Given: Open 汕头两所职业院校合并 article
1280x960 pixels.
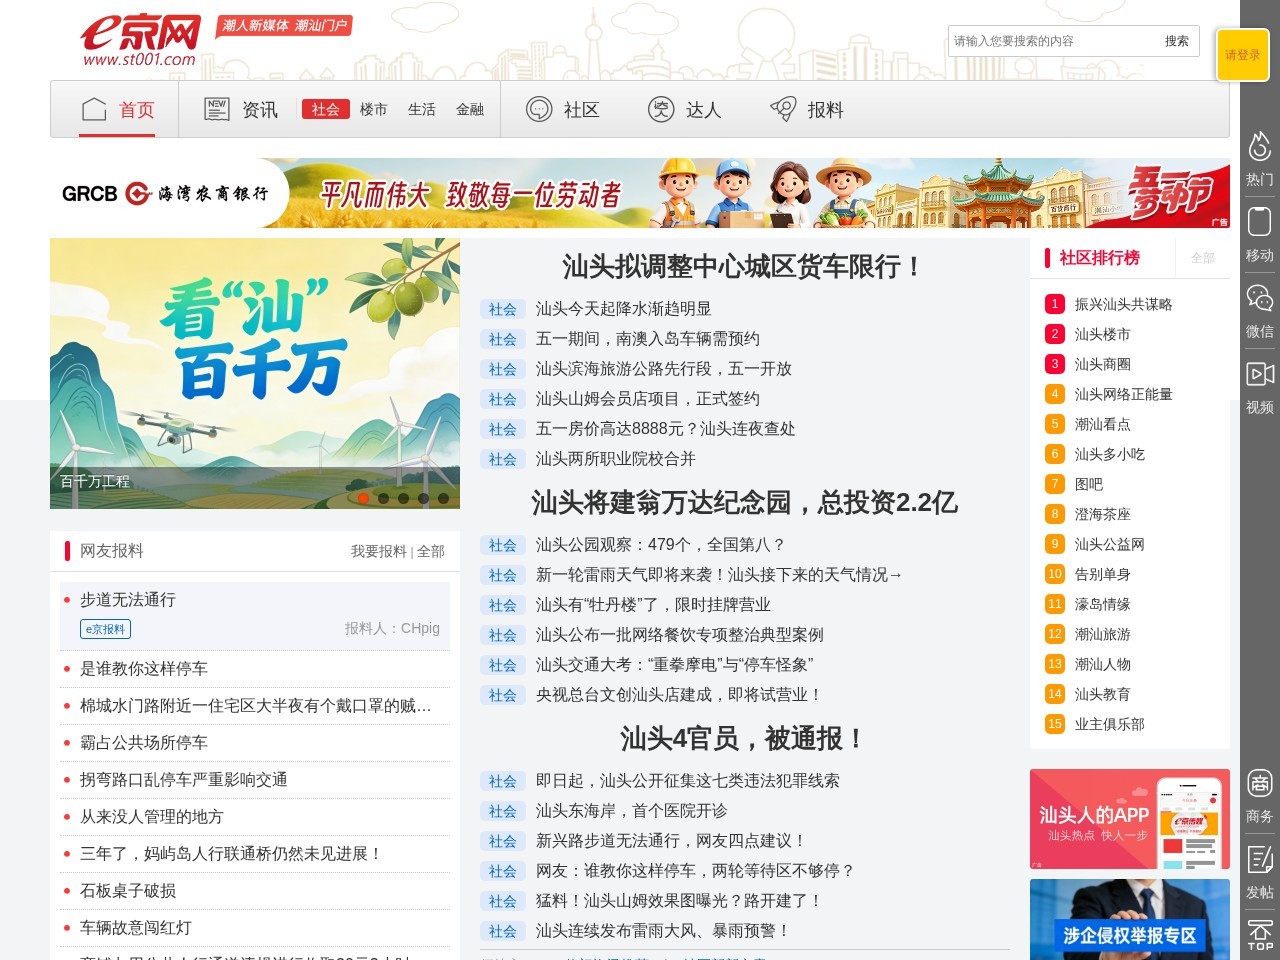Looking at the screenshot, I should [x=615, y=459].
